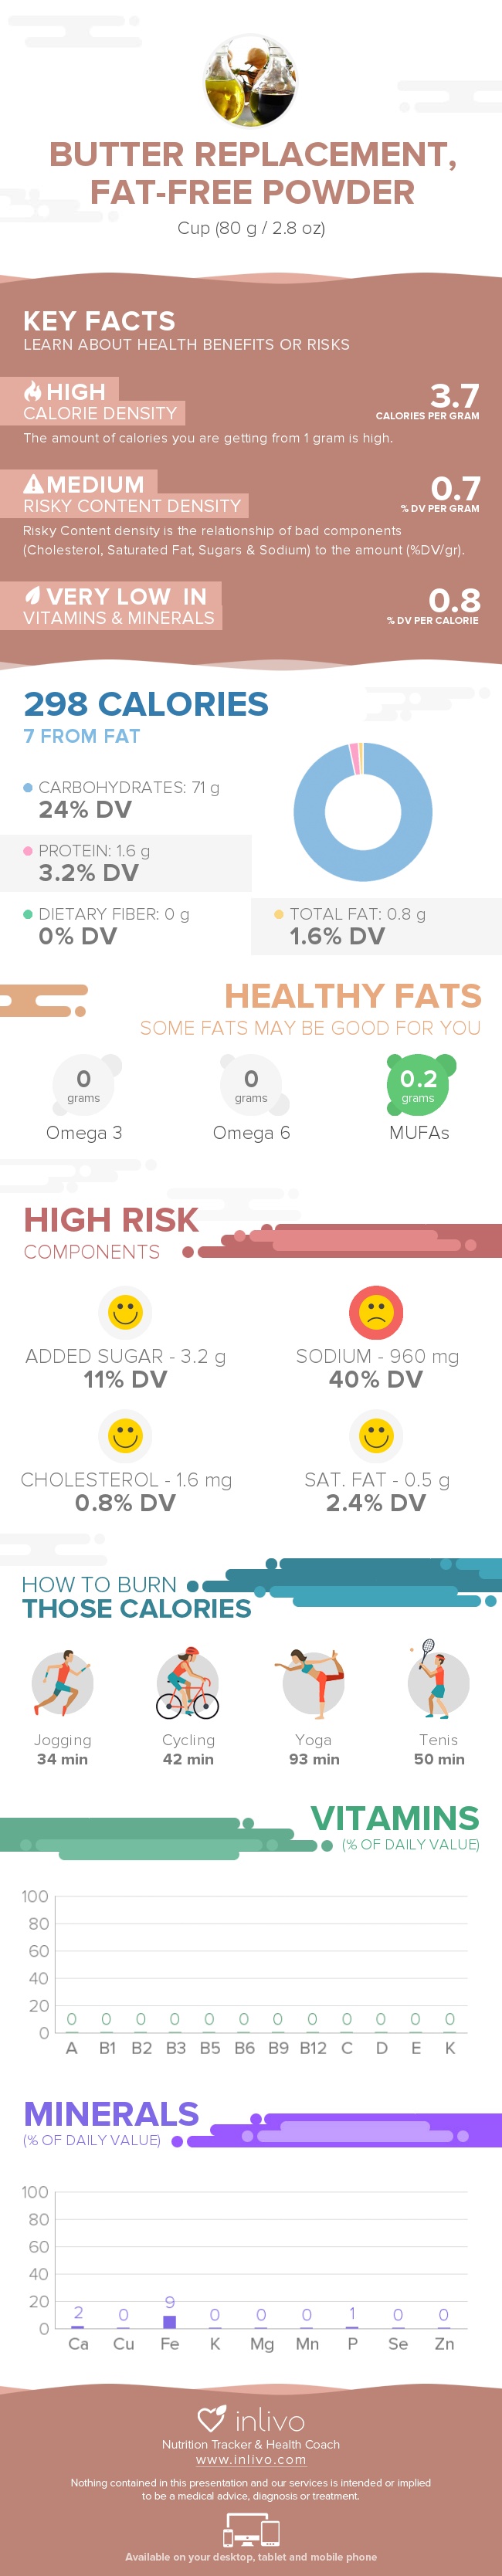Click the yellow Total Fat legend dot

click(279, 914)
